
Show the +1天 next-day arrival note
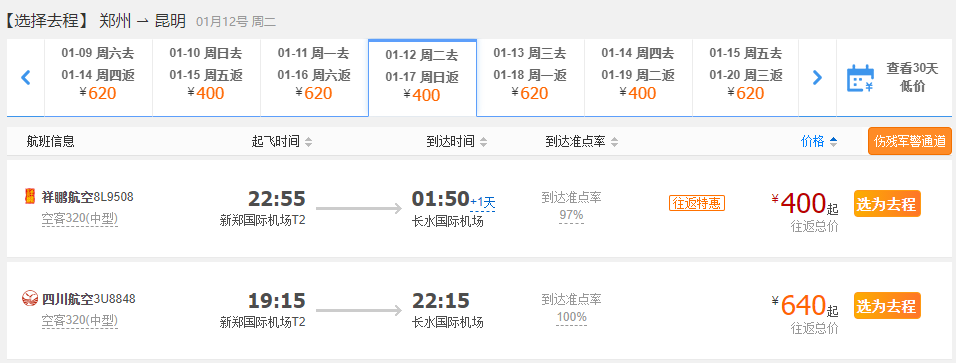[x=482, y=202]
